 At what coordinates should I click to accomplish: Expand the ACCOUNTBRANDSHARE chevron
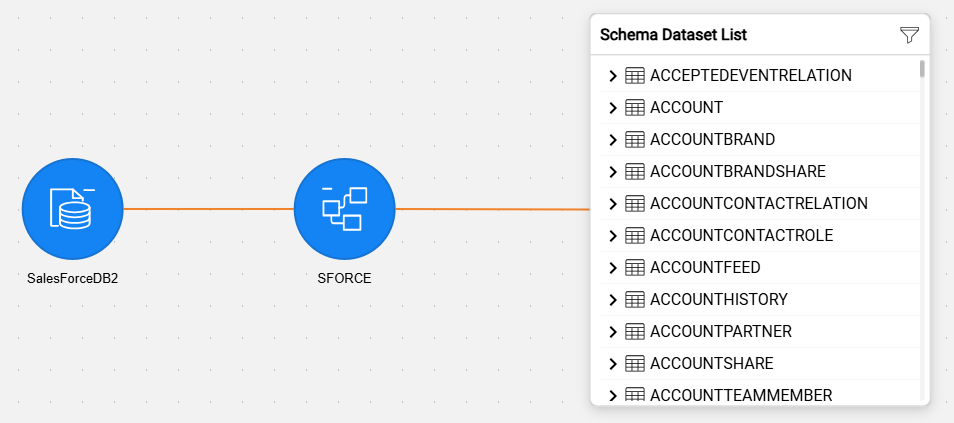[x=613, y=172]
